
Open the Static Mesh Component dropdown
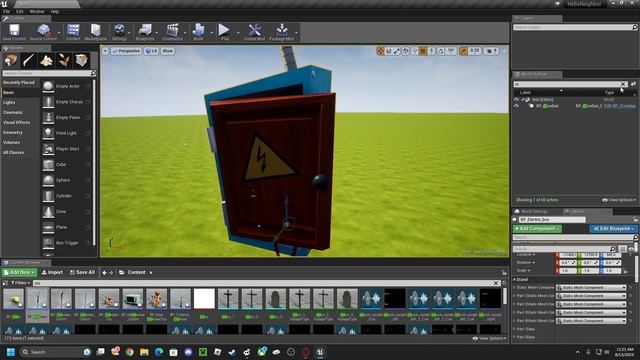591,288
